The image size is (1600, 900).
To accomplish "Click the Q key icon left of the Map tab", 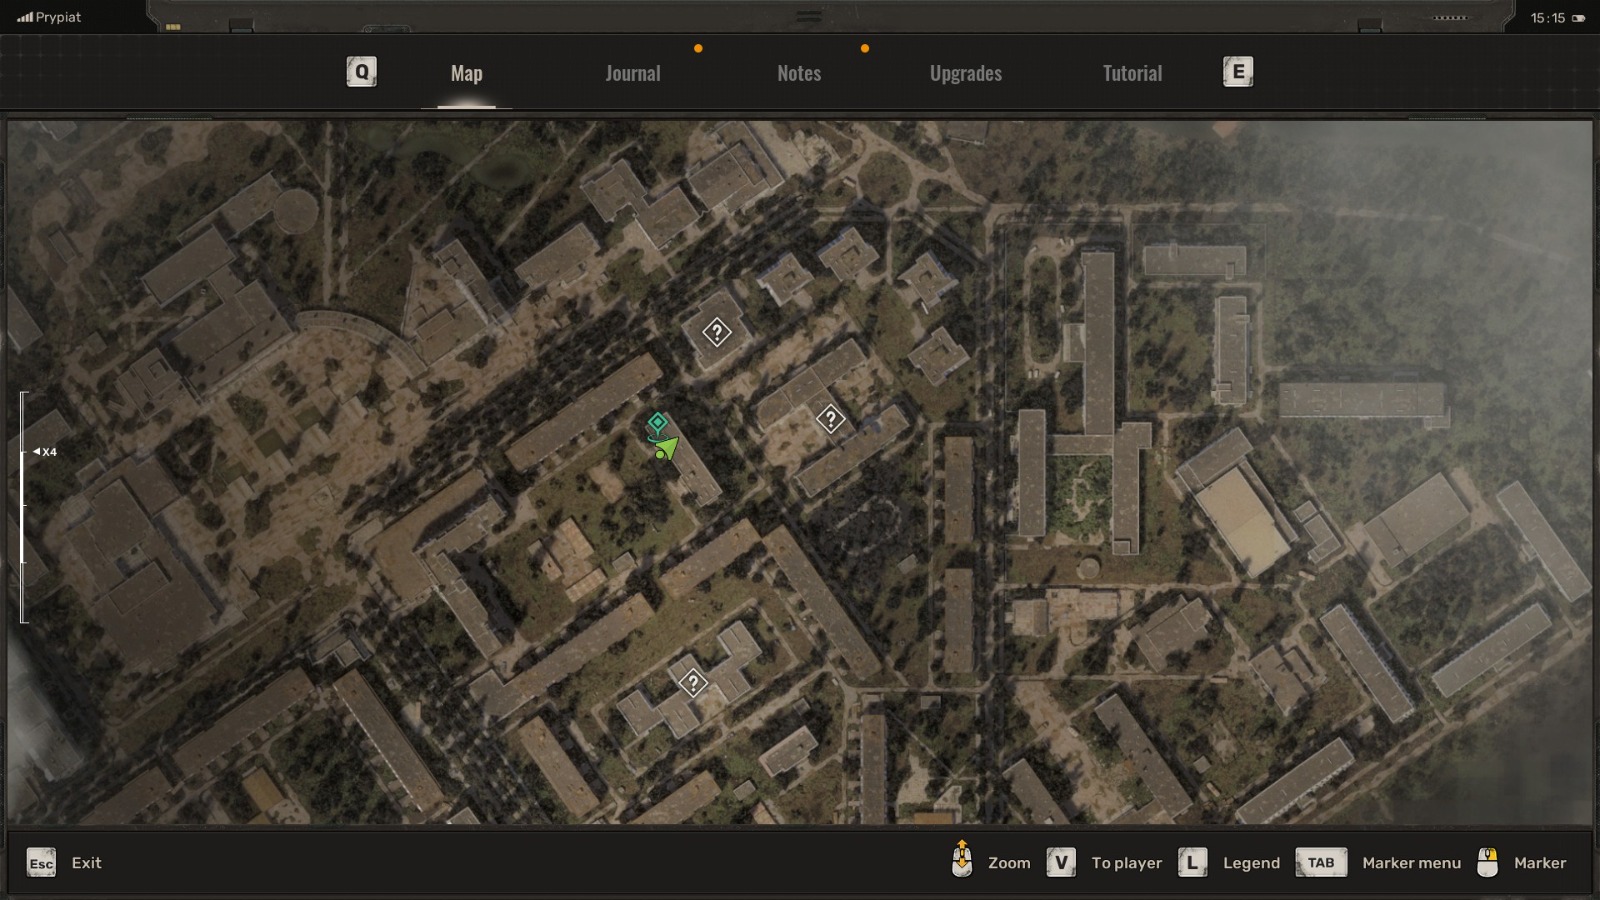I will (361, 72).
